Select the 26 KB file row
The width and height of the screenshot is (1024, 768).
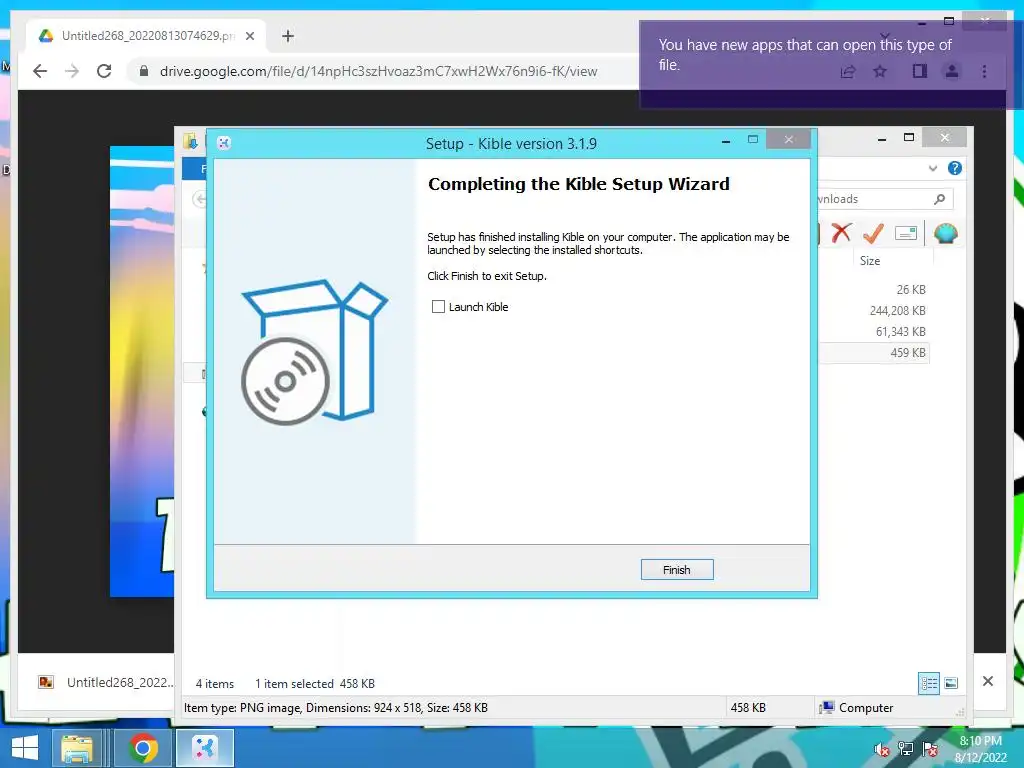(x=874, y=289)
